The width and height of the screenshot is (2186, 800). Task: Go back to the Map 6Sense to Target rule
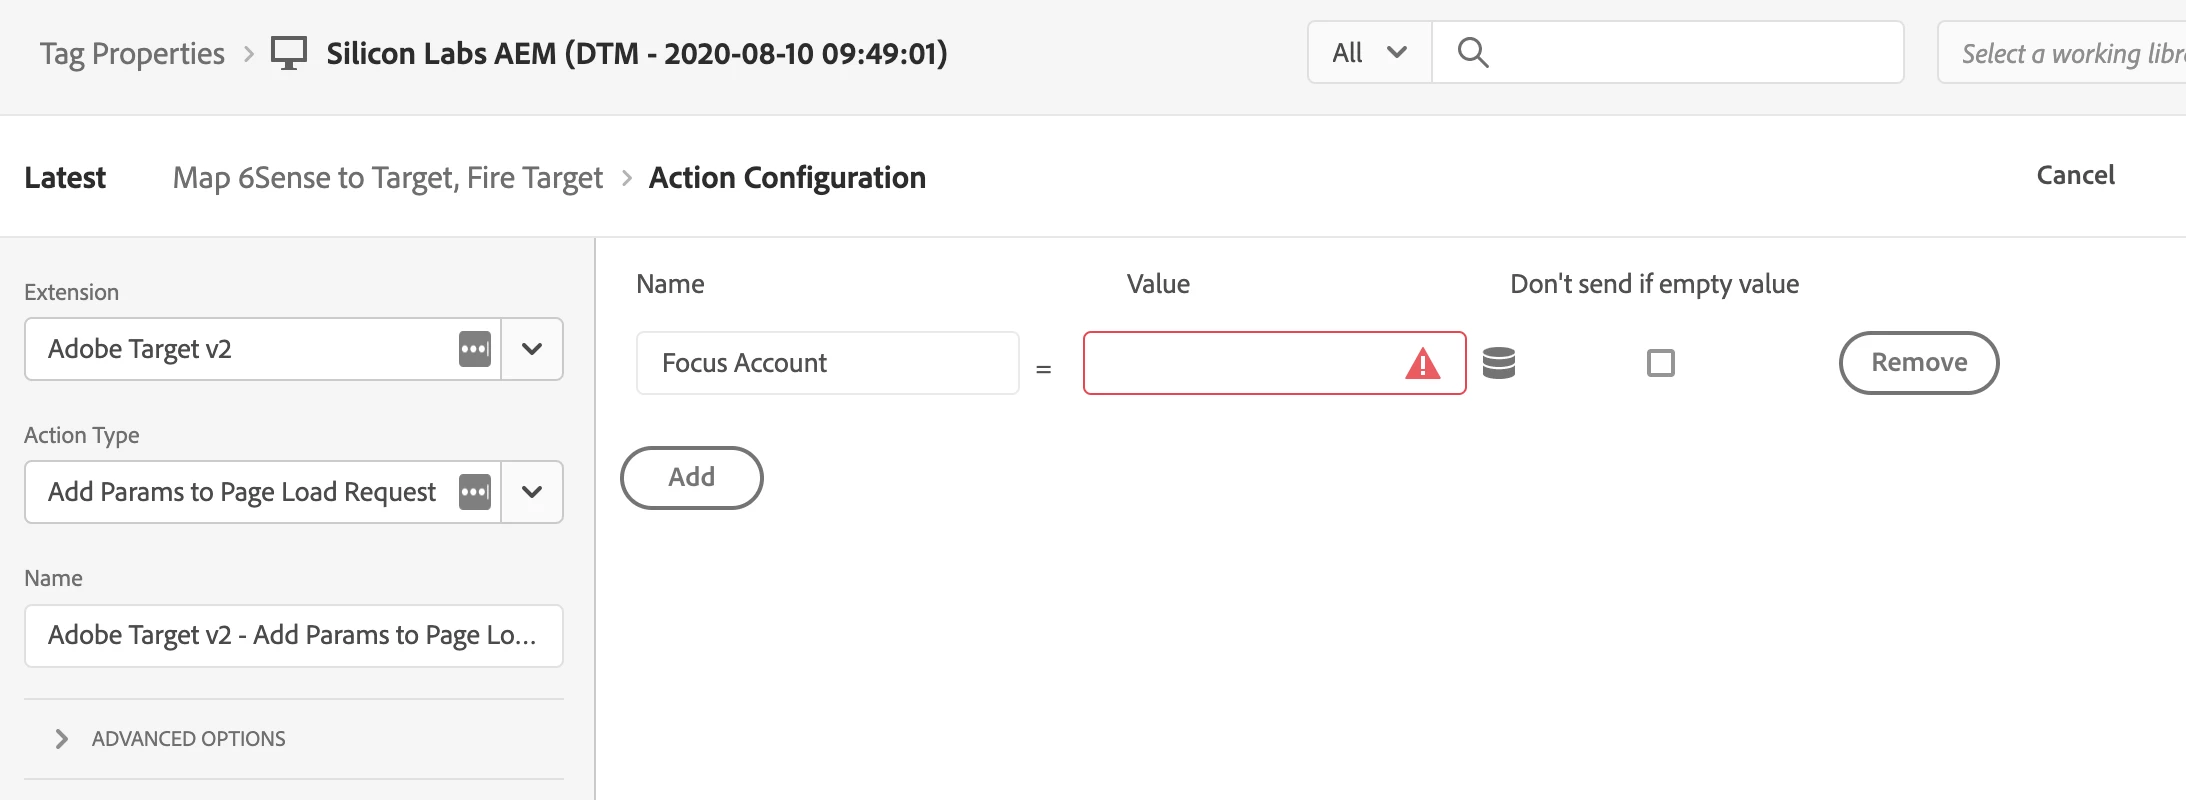pyautogui.click(x=388, y=178)
